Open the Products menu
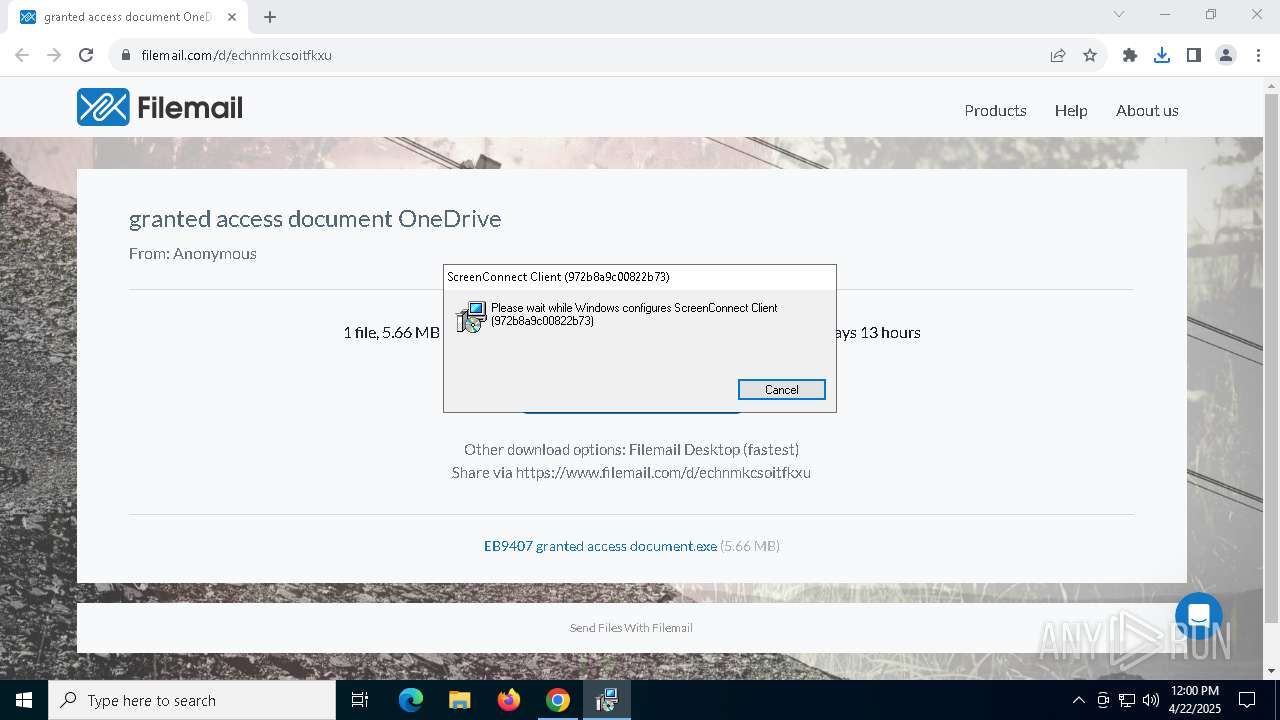Screen dimensions: 1280x720 pos(995,110)
